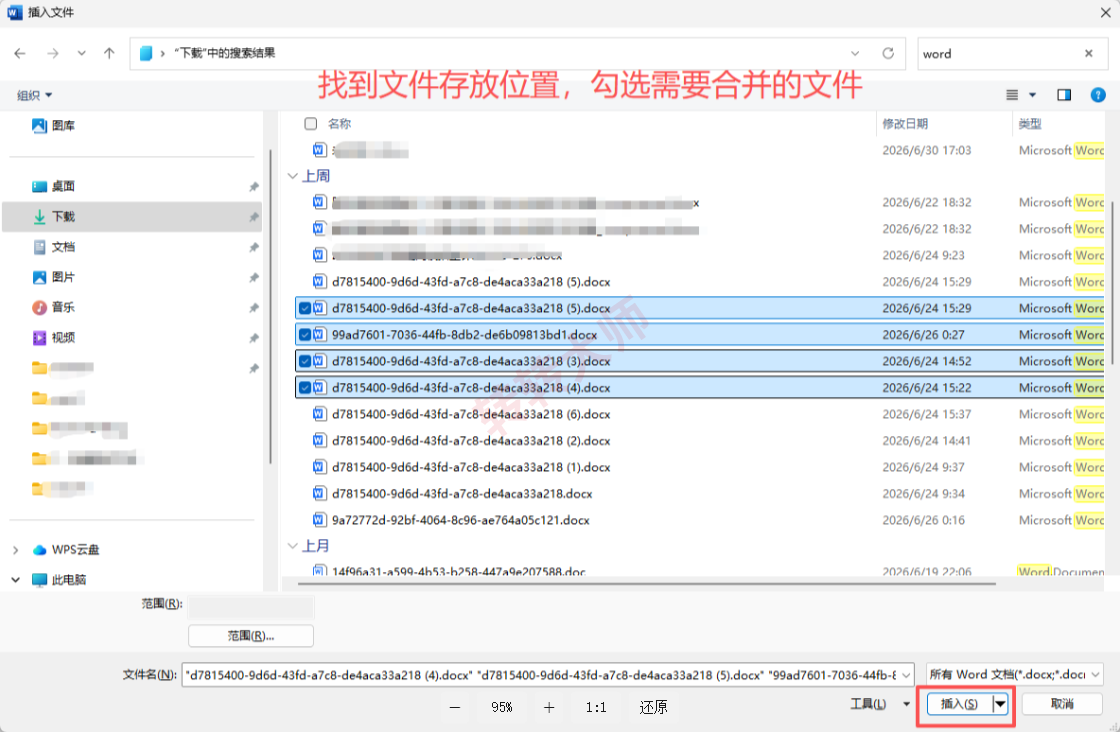Open view options dropdown arrow
The width and height of the screenshot is (1120, 732).
(1032, 95)
